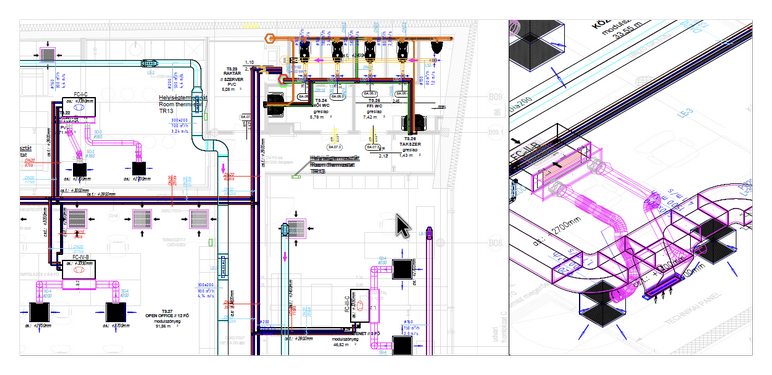Click the struck-through Room thermostat TR13 label
The image size is (772, 375).
click(x=334, y=165)
